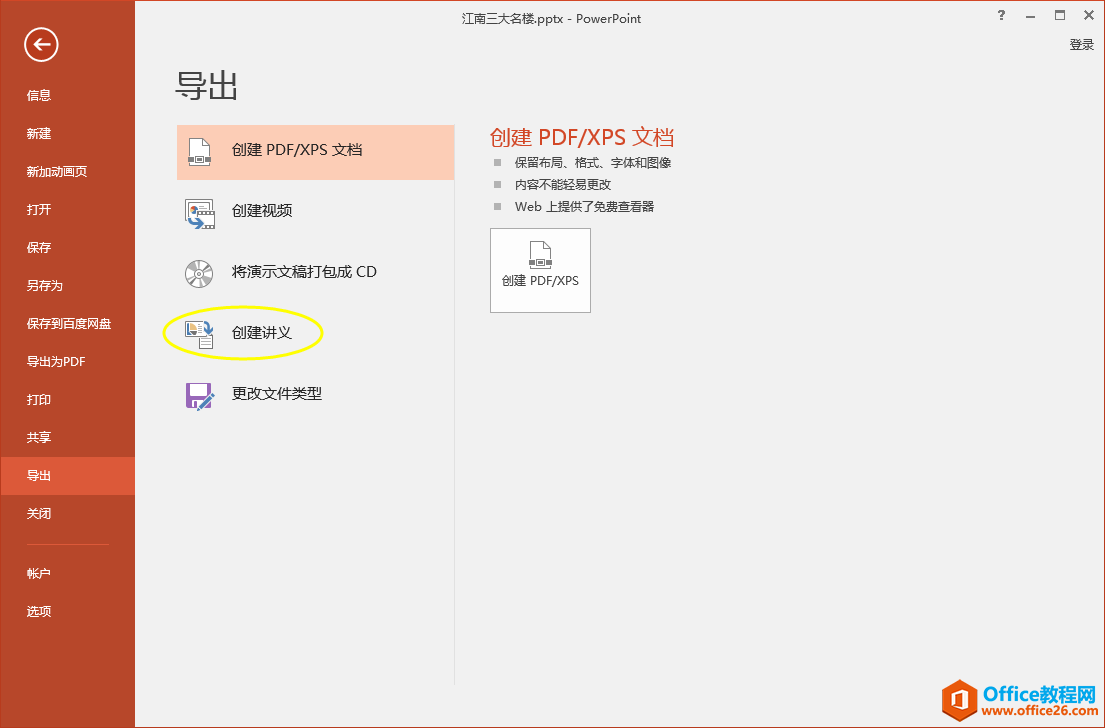This screenshot has height=728, width=1105.
Task: Click the back arrow to exit Backstage view
Action: pyautogui.click(x=40, y=45)
